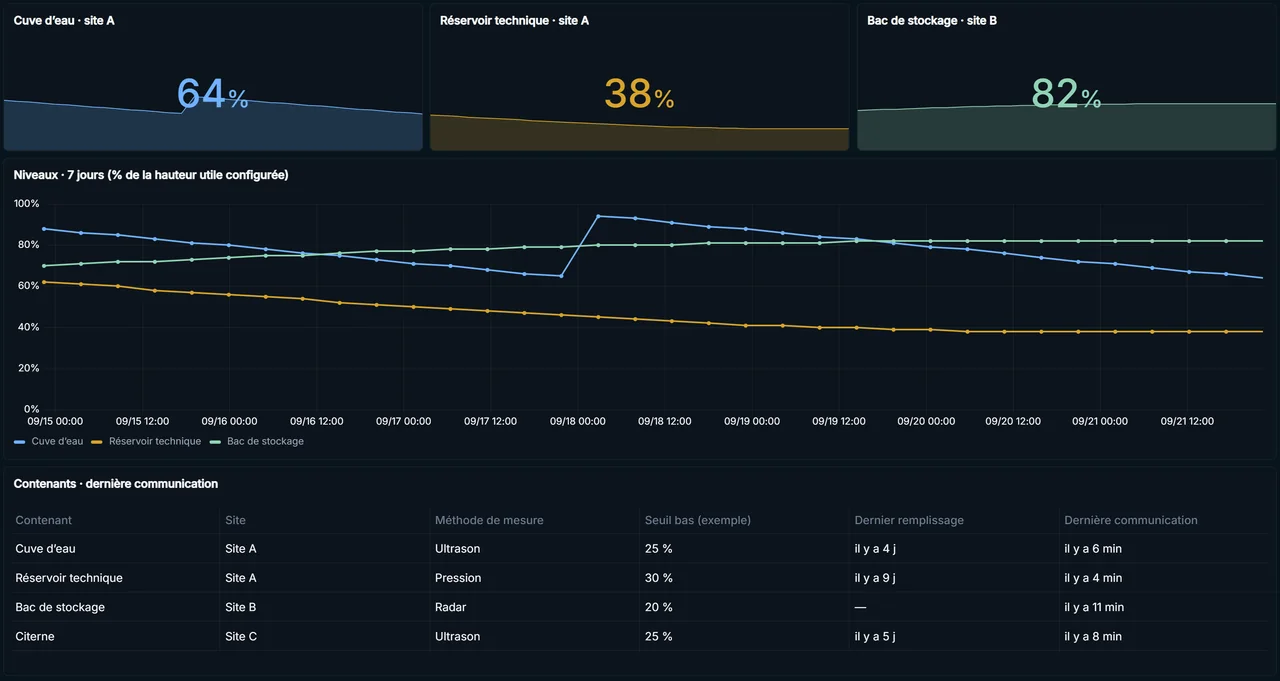Open the "Cuve d'eau · site A" panel title
Viewport: 1280px width, 681px height.
(64, 20)
